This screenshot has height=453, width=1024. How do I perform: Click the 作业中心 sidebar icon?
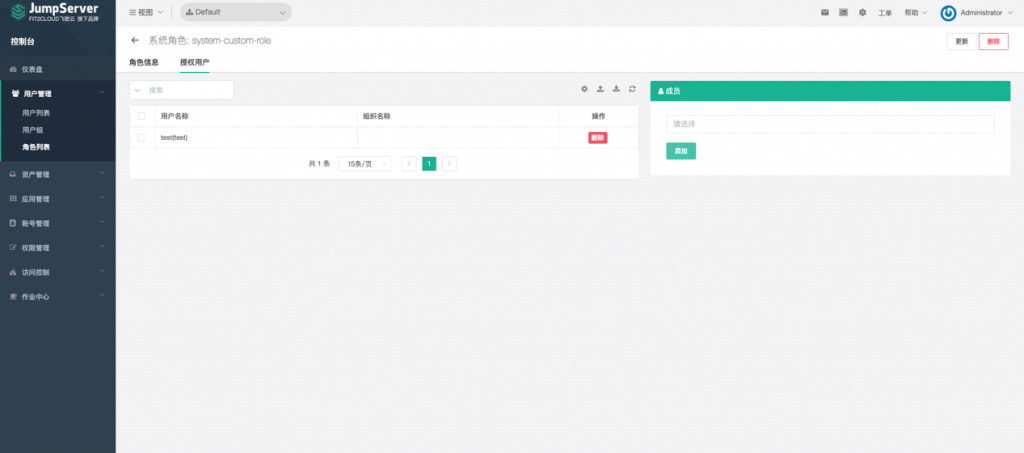click(x=14, y=296)
